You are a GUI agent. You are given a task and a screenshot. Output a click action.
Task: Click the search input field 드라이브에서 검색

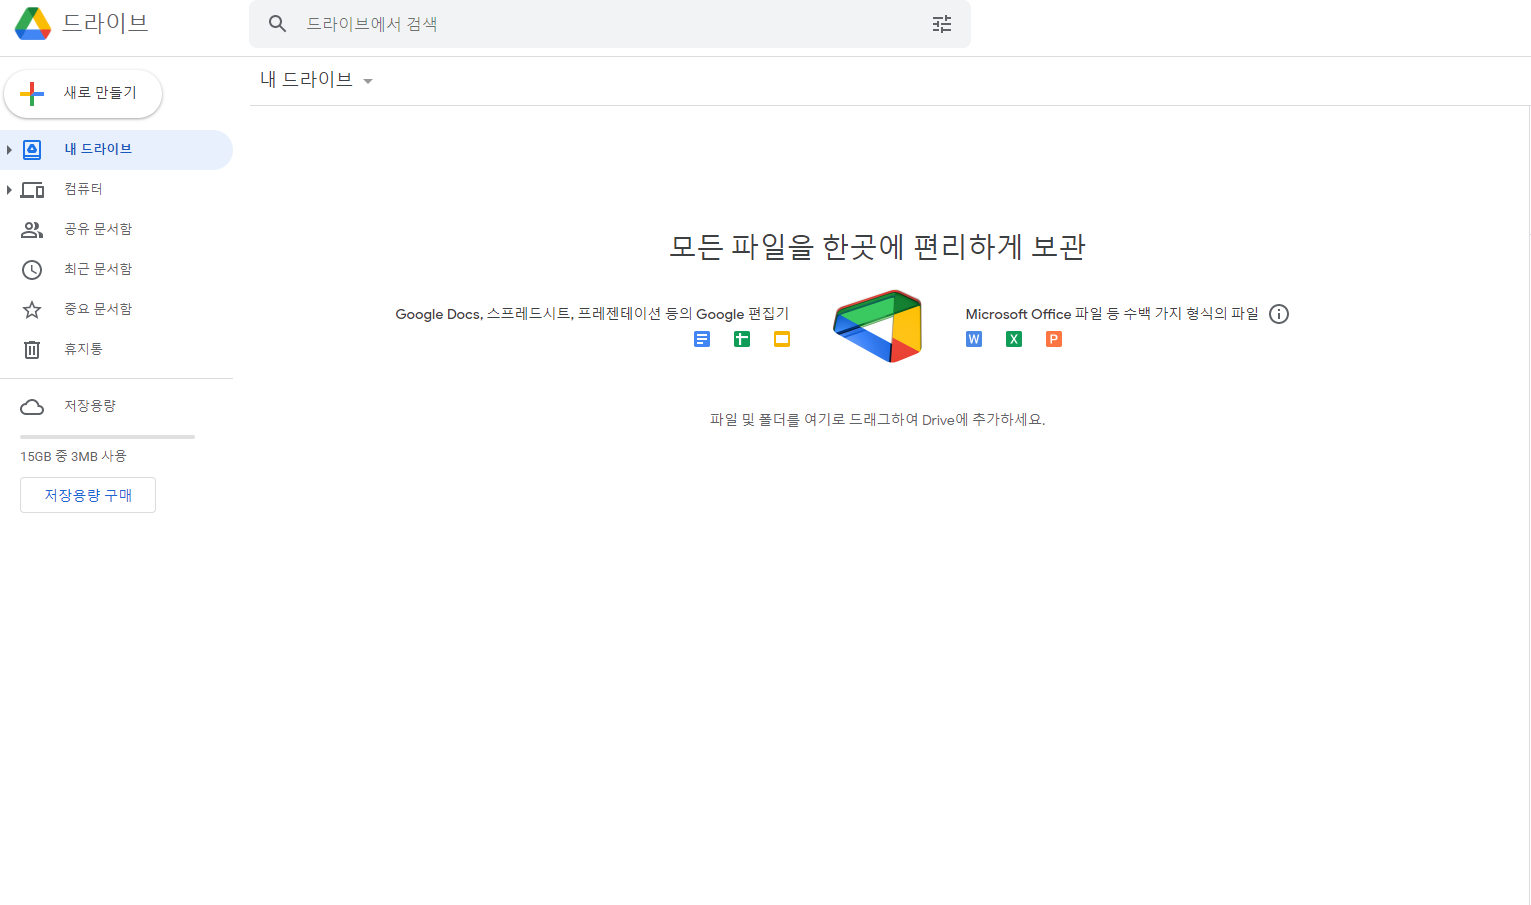coord(610,24)
